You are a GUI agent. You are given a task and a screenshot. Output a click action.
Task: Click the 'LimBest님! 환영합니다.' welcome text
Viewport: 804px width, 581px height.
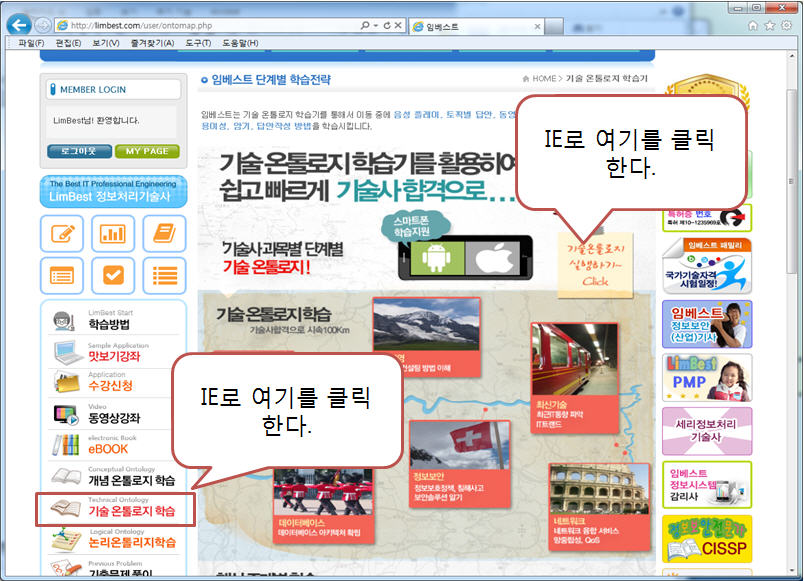96,121
